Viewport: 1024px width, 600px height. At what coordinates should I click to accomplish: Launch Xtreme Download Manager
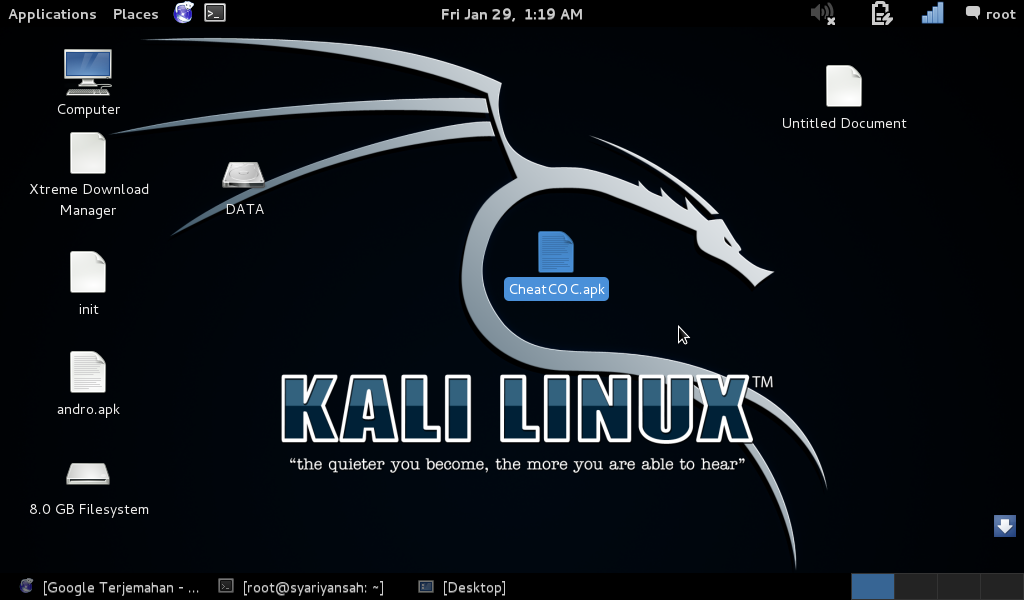pos(88,152)
